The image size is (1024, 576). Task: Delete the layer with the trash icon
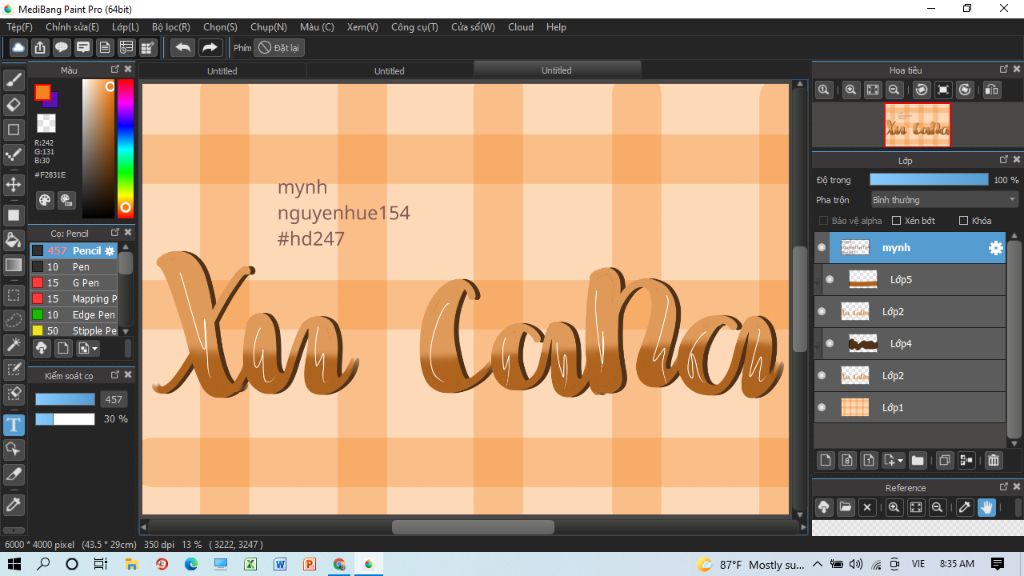coord(993,460)
